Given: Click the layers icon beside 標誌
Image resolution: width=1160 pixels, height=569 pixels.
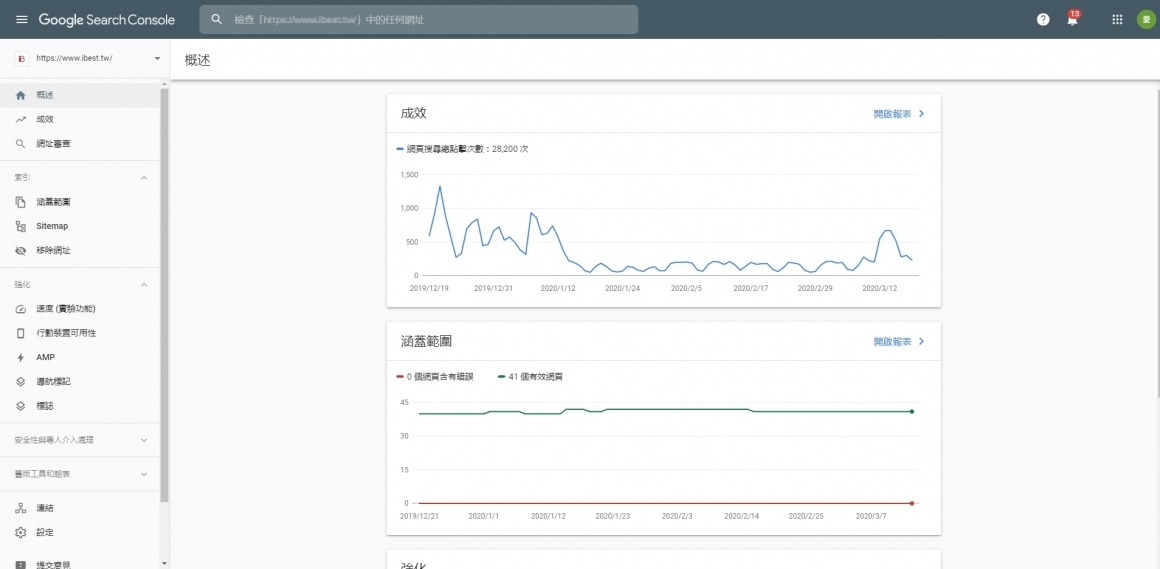Looking at the screenshot, I should (21, 406).
